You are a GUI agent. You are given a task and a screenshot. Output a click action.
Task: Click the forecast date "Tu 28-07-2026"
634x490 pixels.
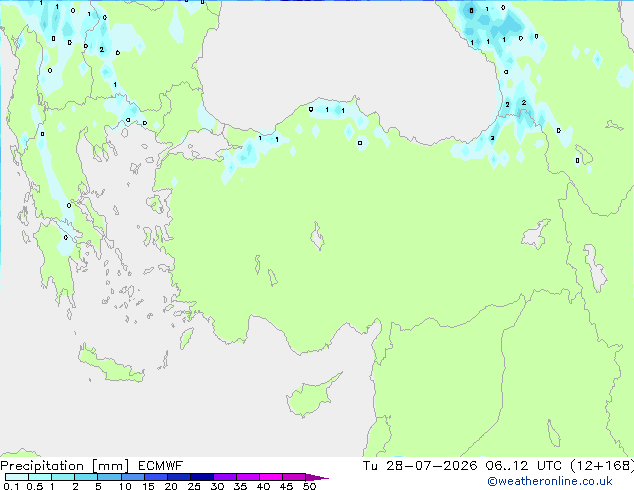click(420, 466)
